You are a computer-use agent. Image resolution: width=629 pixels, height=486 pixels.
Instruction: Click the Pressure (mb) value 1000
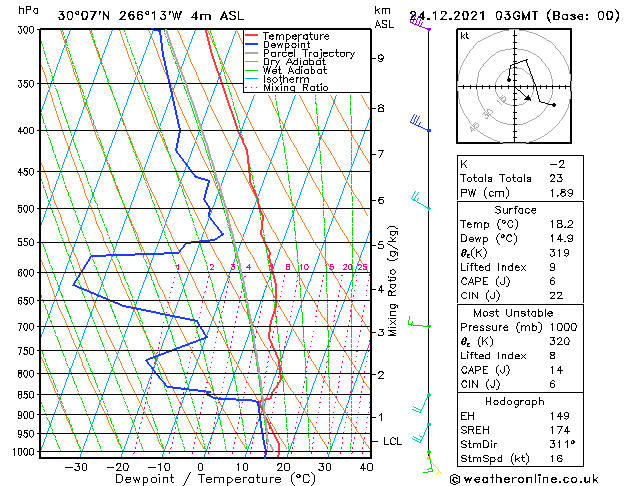point(563,327)
